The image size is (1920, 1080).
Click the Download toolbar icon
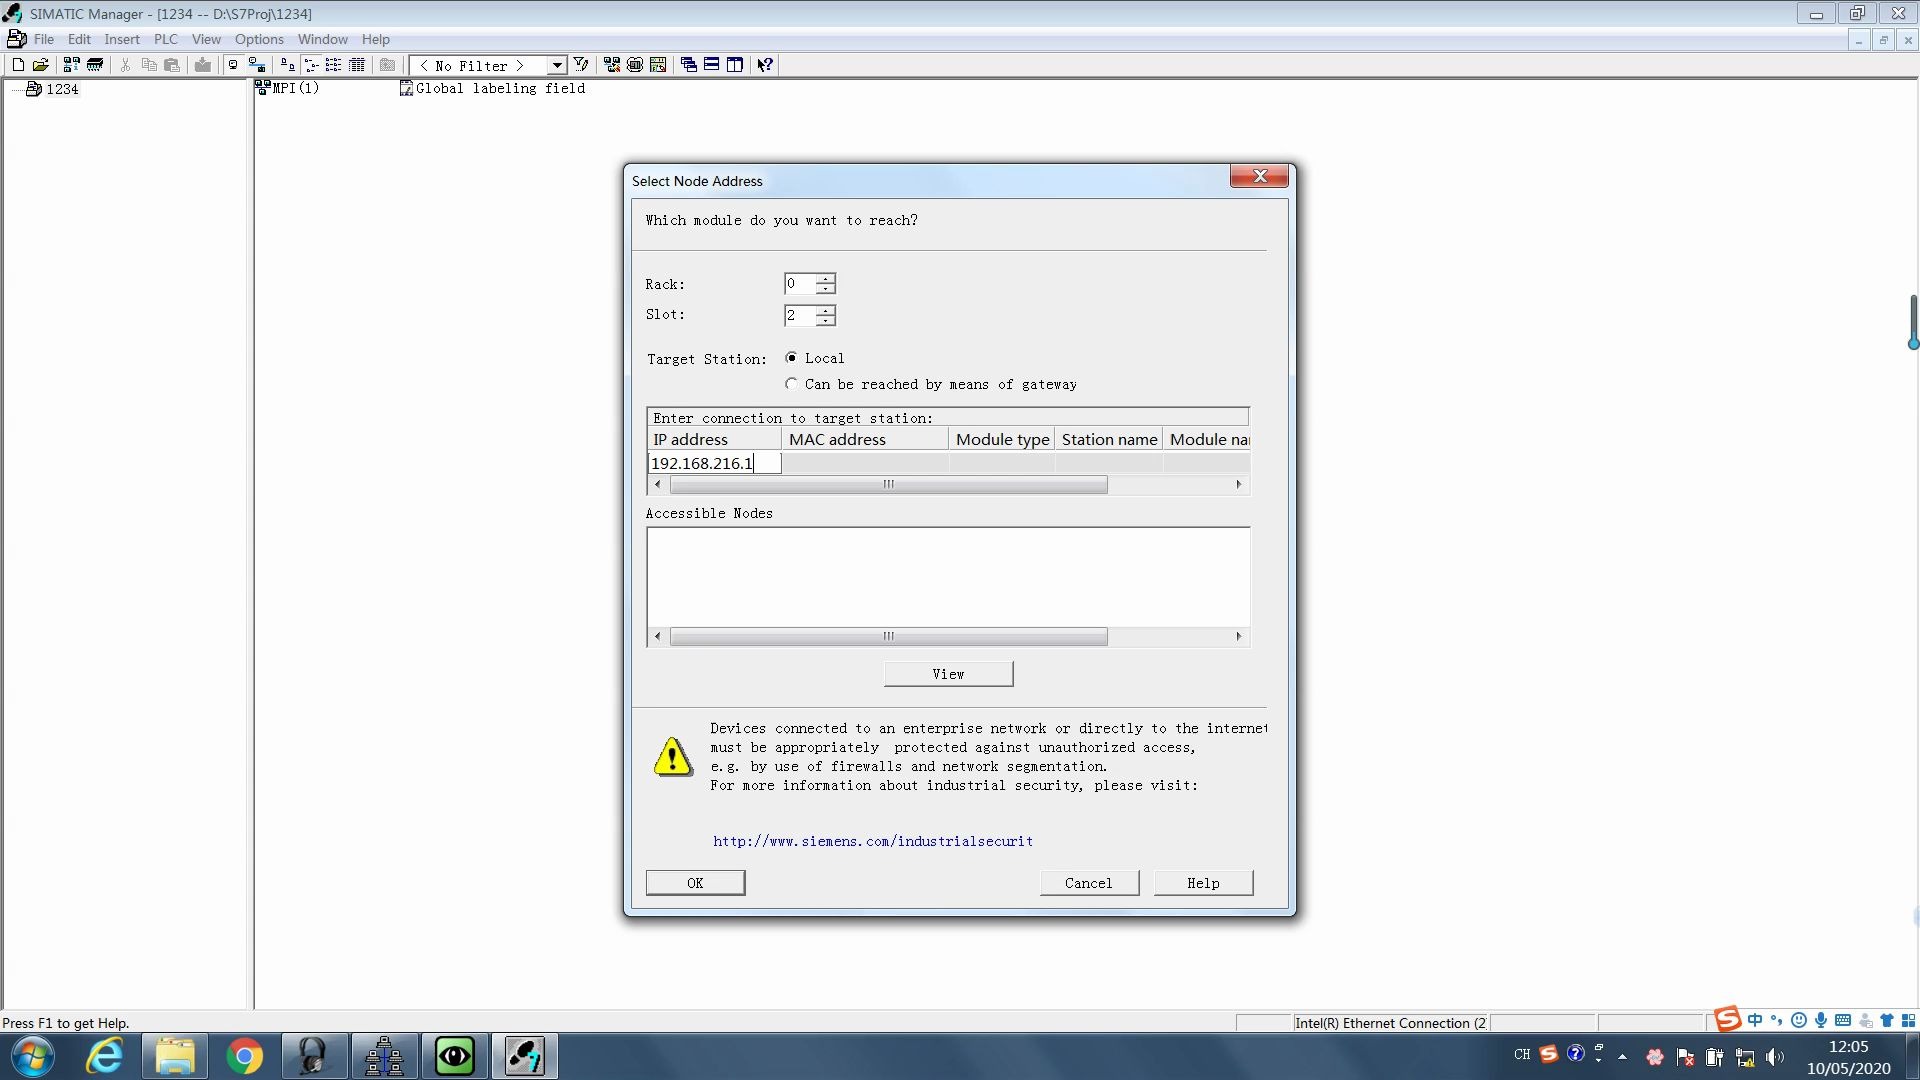coord(203,65)
